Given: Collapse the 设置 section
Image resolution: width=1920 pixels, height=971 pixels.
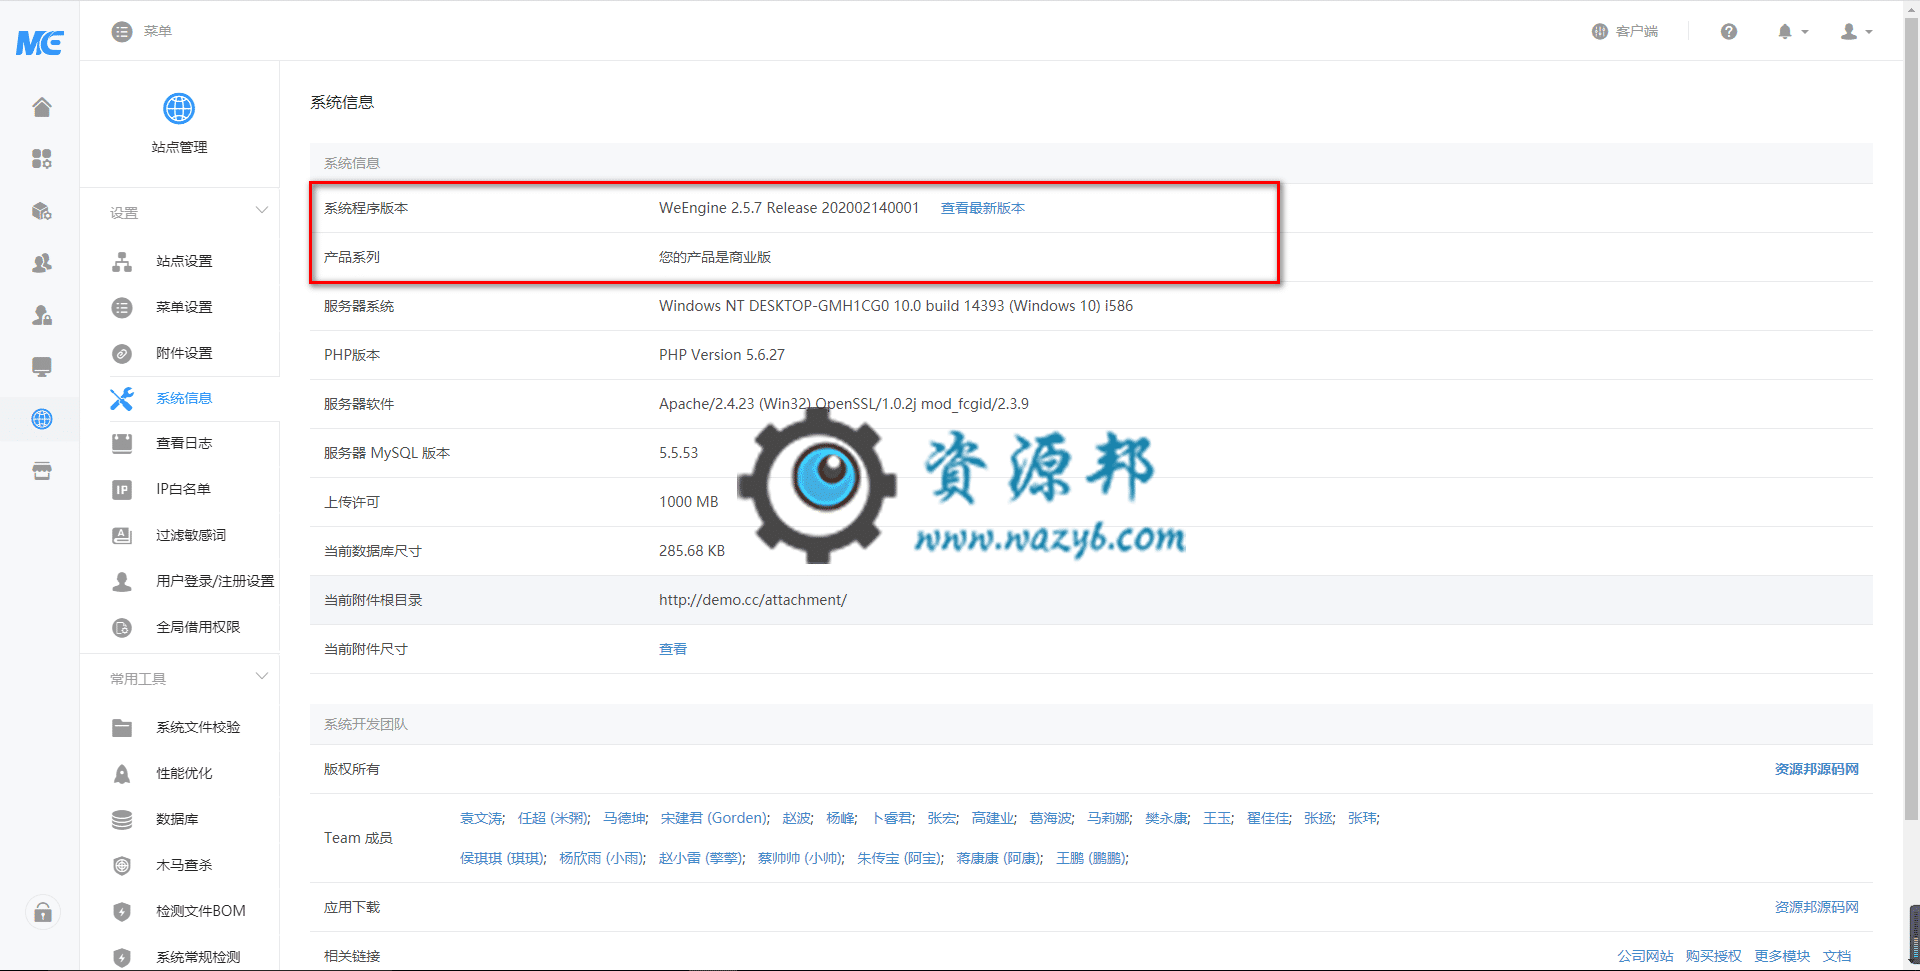Looking at the screenshot, I should (x=261, y=210).
